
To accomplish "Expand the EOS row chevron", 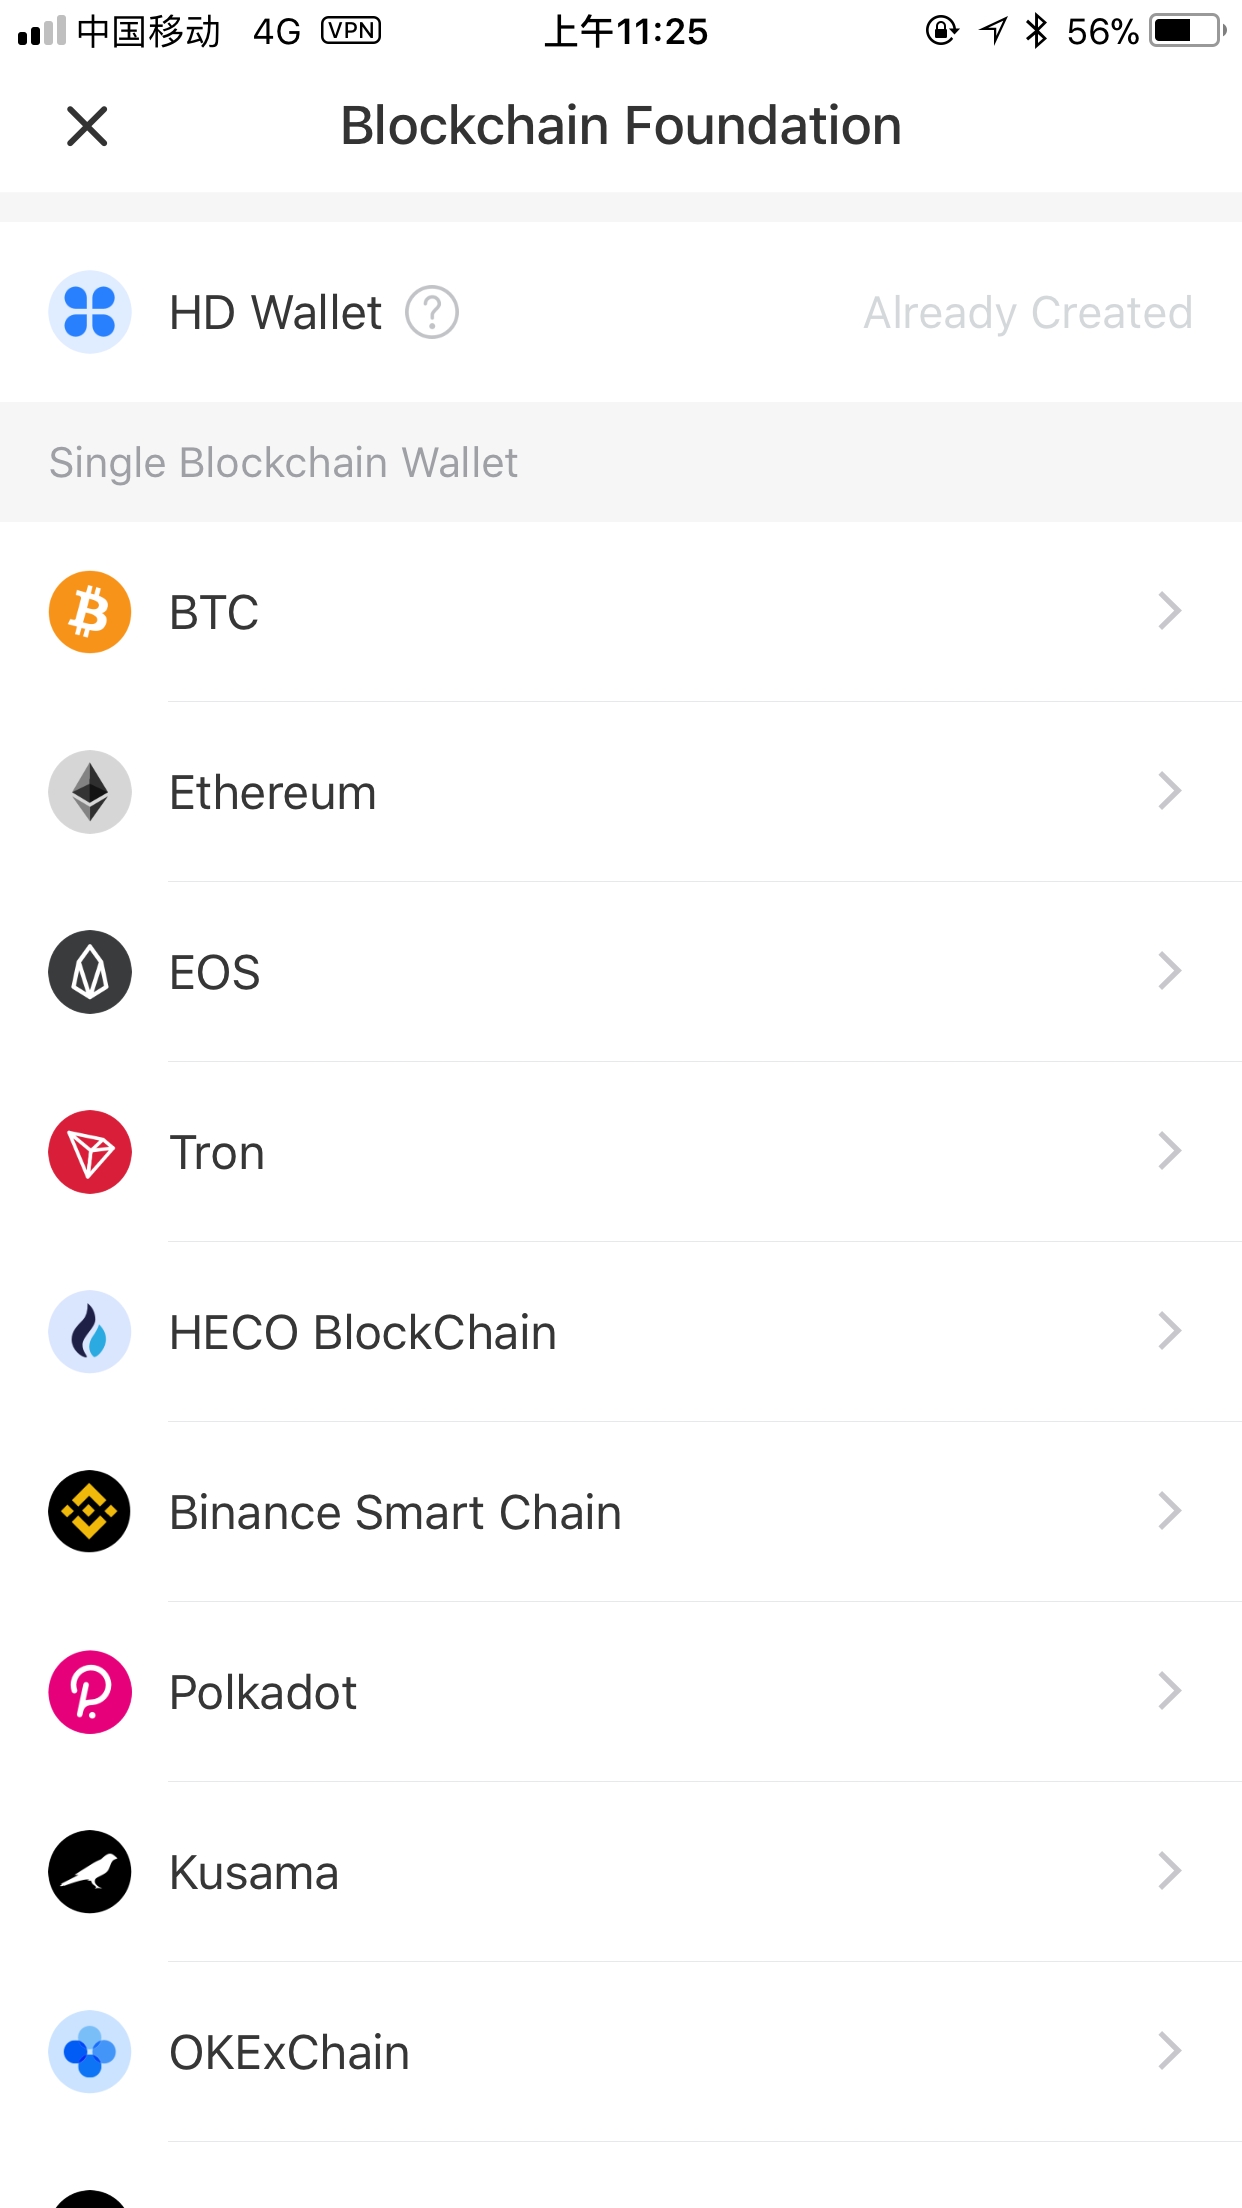I will click(1169, 971).
